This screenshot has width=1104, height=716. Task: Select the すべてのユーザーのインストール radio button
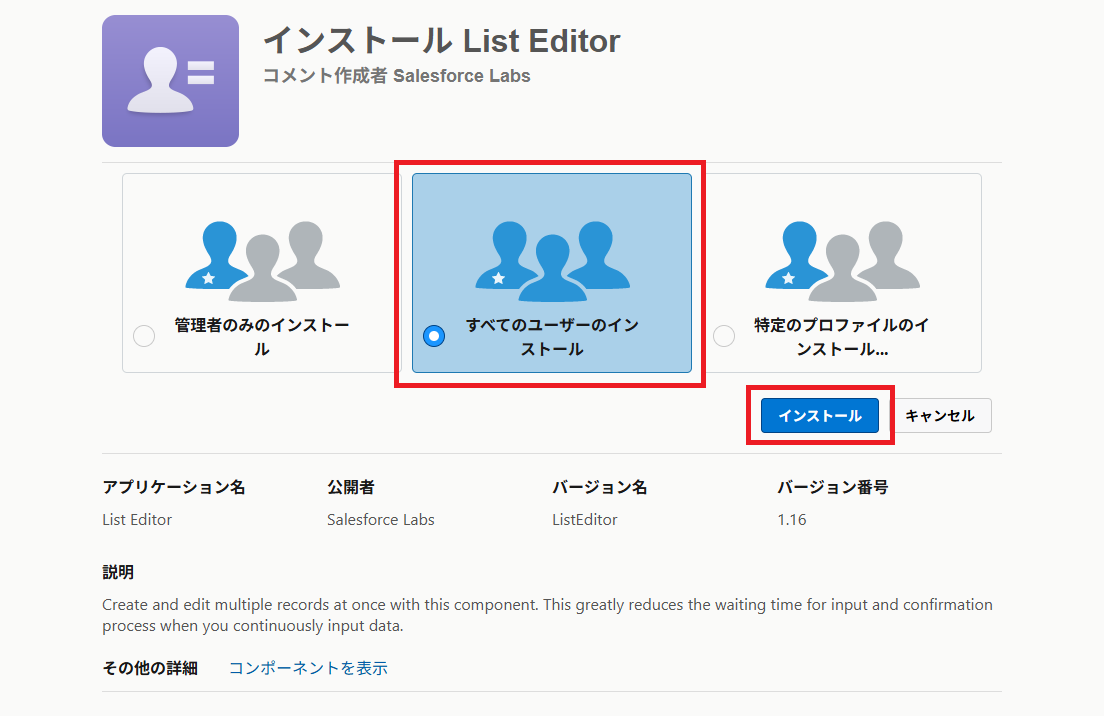coord(434,336)
